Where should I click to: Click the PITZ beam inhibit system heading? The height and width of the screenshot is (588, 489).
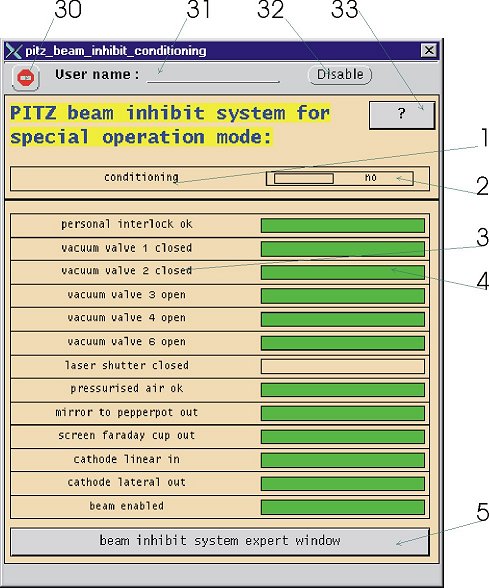tap(171, 124)
